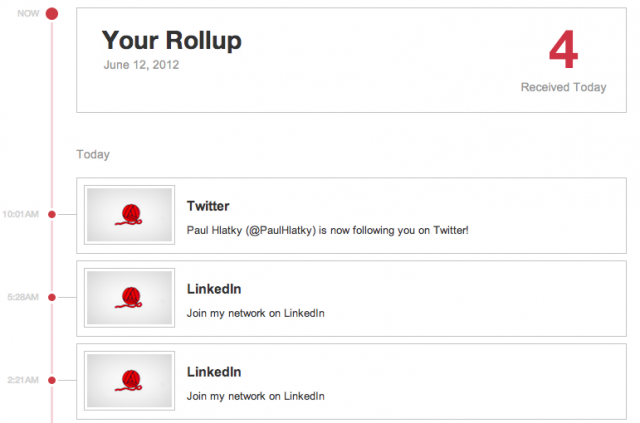Click the Twitter heading in first message
The height and width of the screenshot is (423, 640).
pyautogui.click(x=208, y=206)
